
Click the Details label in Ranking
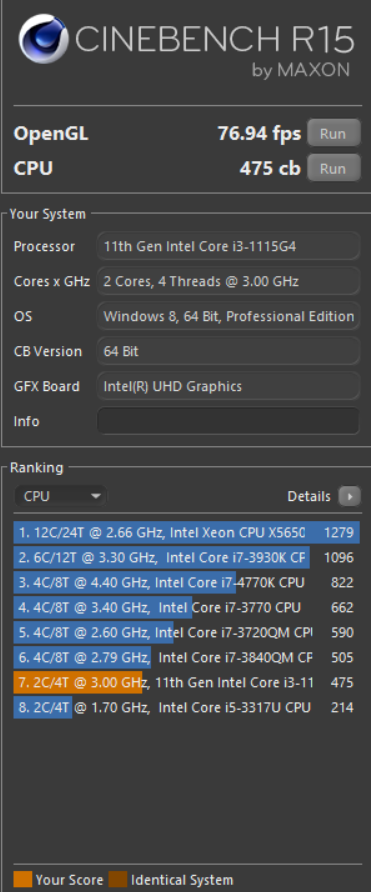pyautogui.click(x=309, y=497)
